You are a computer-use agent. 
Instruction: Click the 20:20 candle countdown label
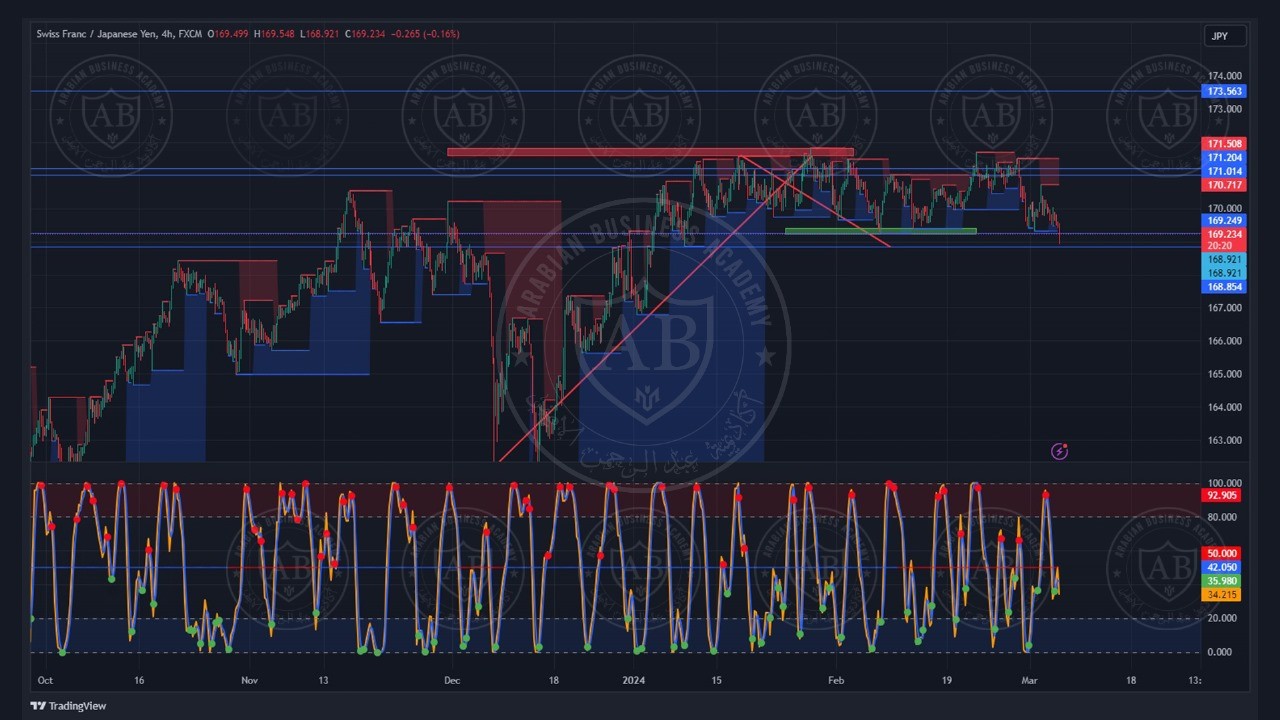point(1225,246)
